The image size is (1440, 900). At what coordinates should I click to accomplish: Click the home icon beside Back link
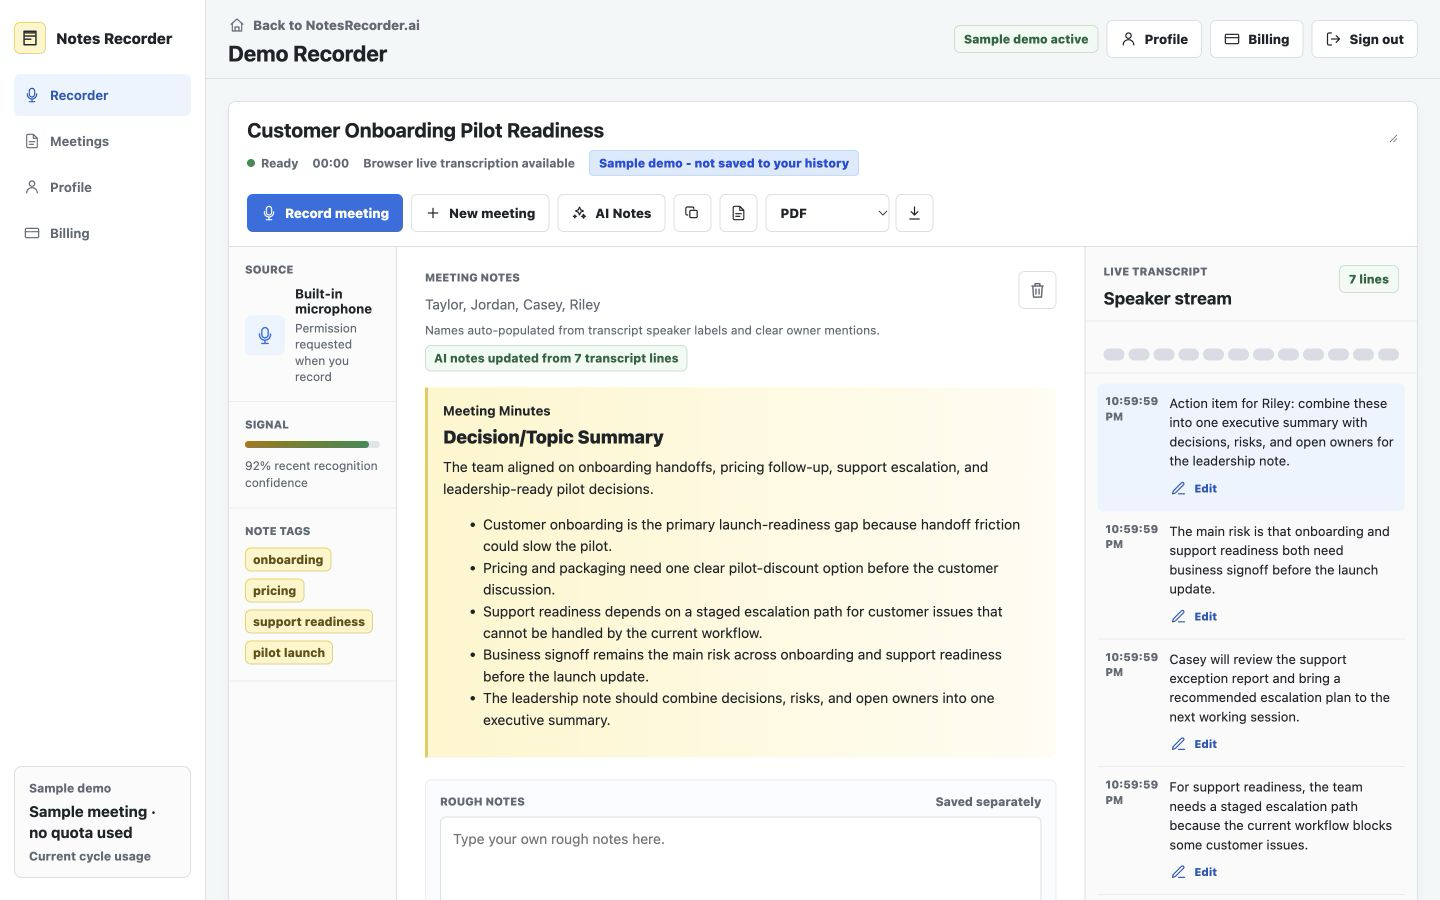[237, 25]
